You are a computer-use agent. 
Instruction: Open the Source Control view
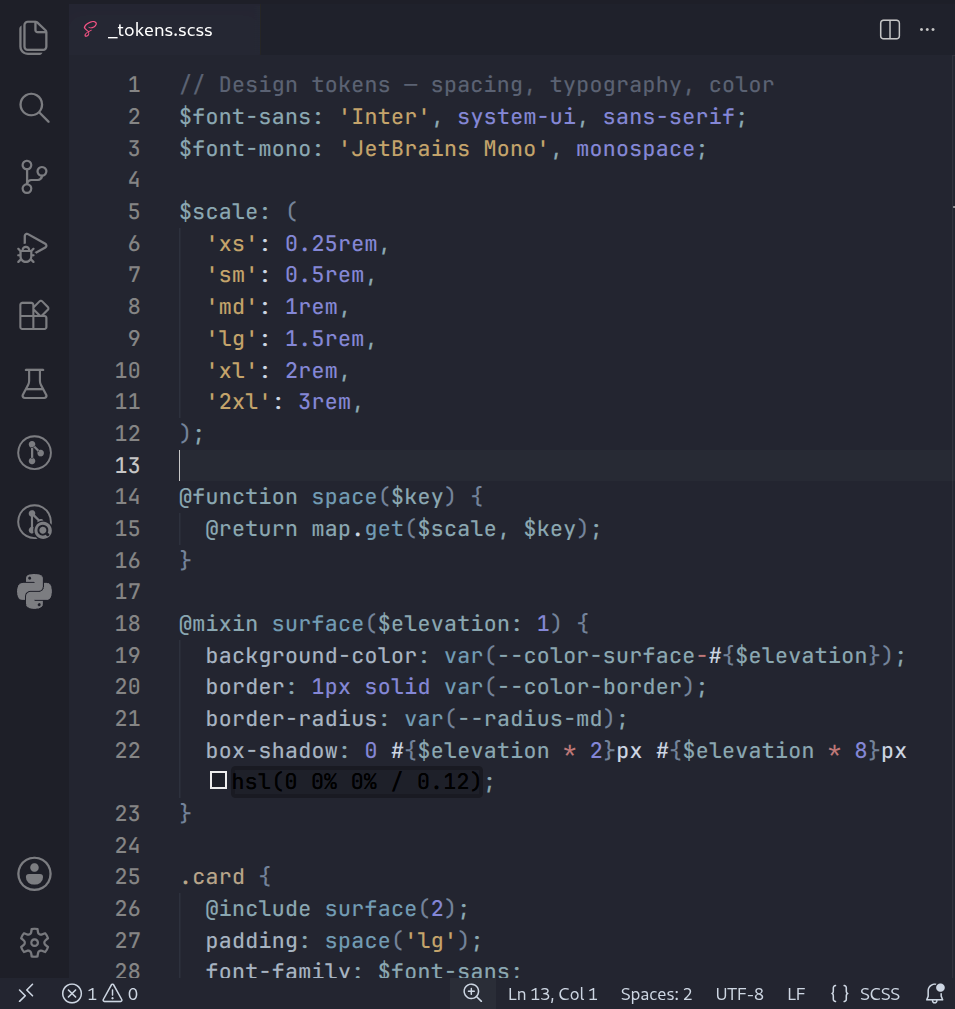[x=33, y=177]
